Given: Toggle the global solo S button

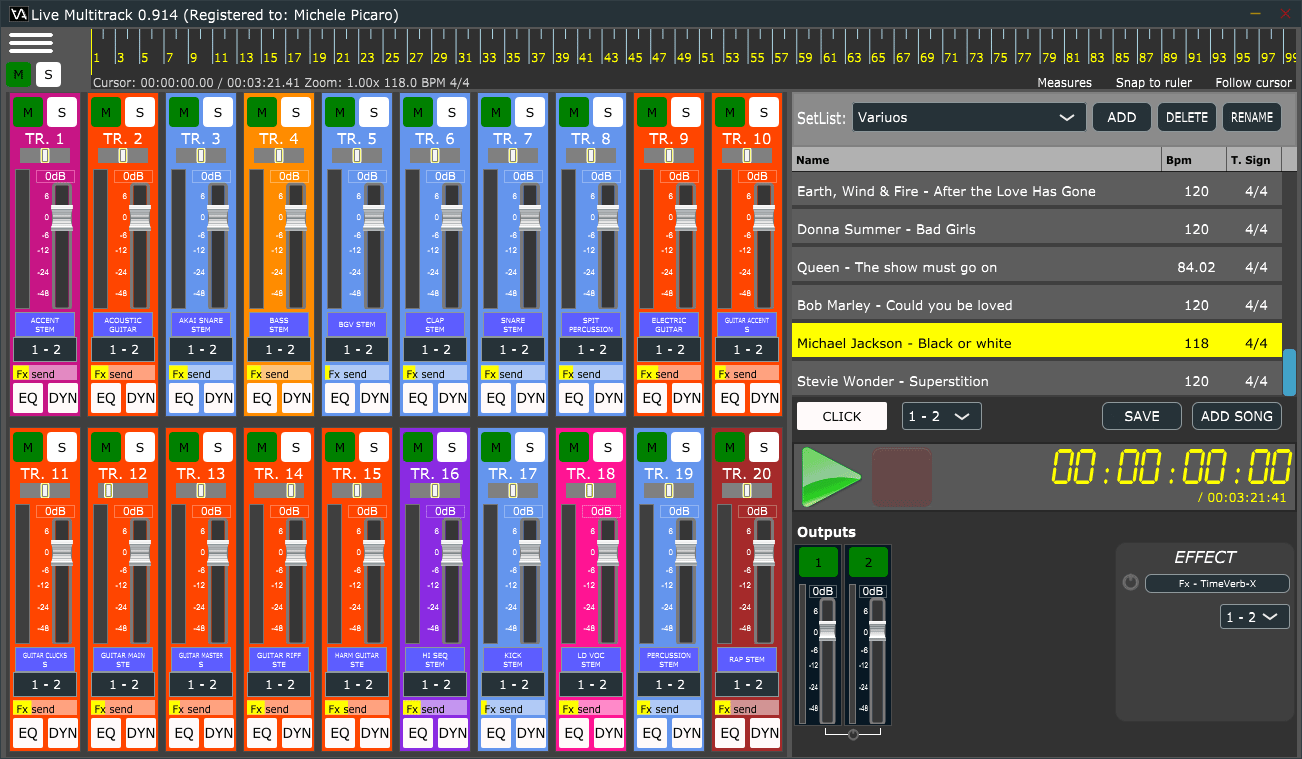Looking at the screenshot, I should point(47,74).
